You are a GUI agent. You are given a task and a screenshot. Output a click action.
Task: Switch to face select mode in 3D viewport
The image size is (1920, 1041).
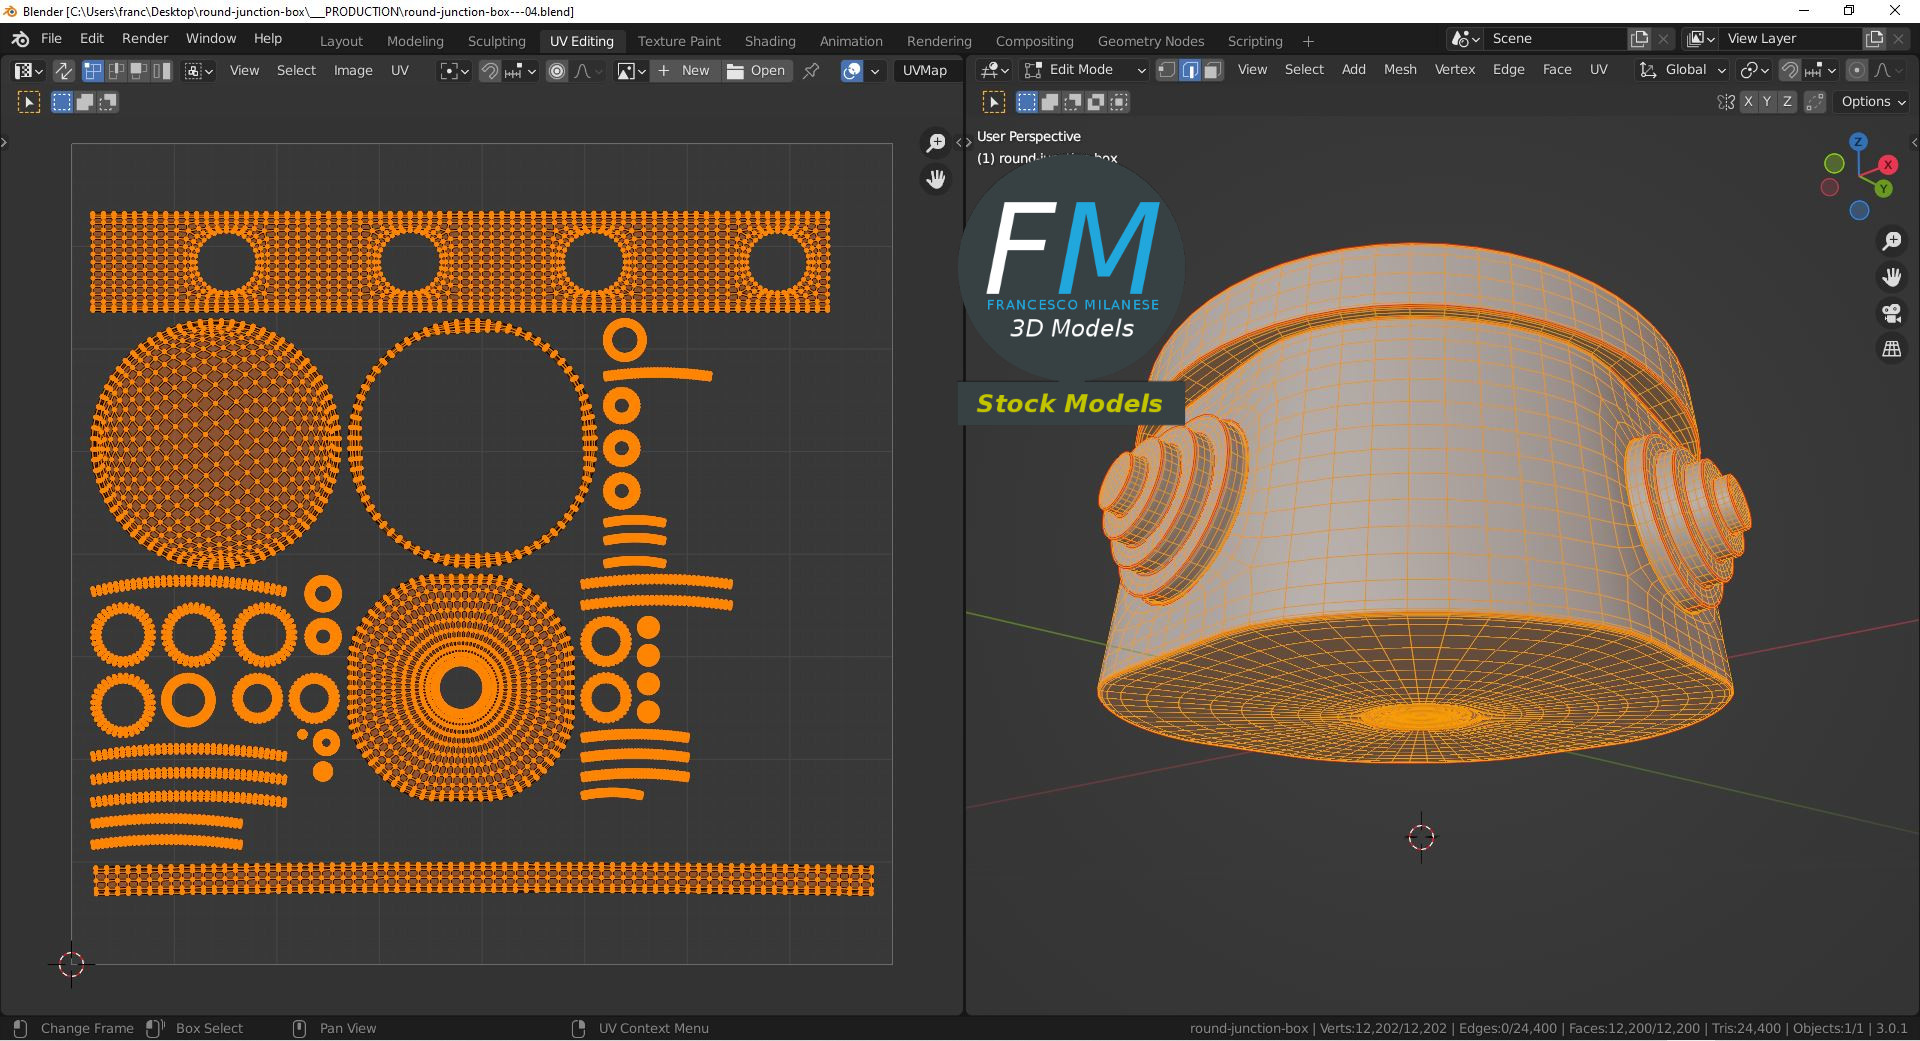pos(1212,70)
